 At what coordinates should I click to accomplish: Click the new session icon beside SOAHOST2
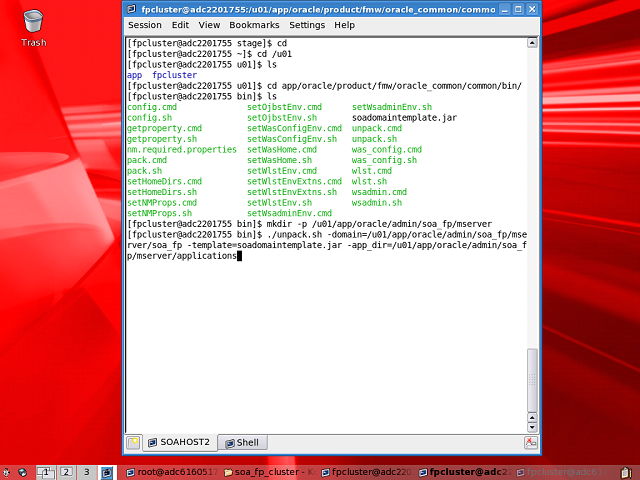133,442
